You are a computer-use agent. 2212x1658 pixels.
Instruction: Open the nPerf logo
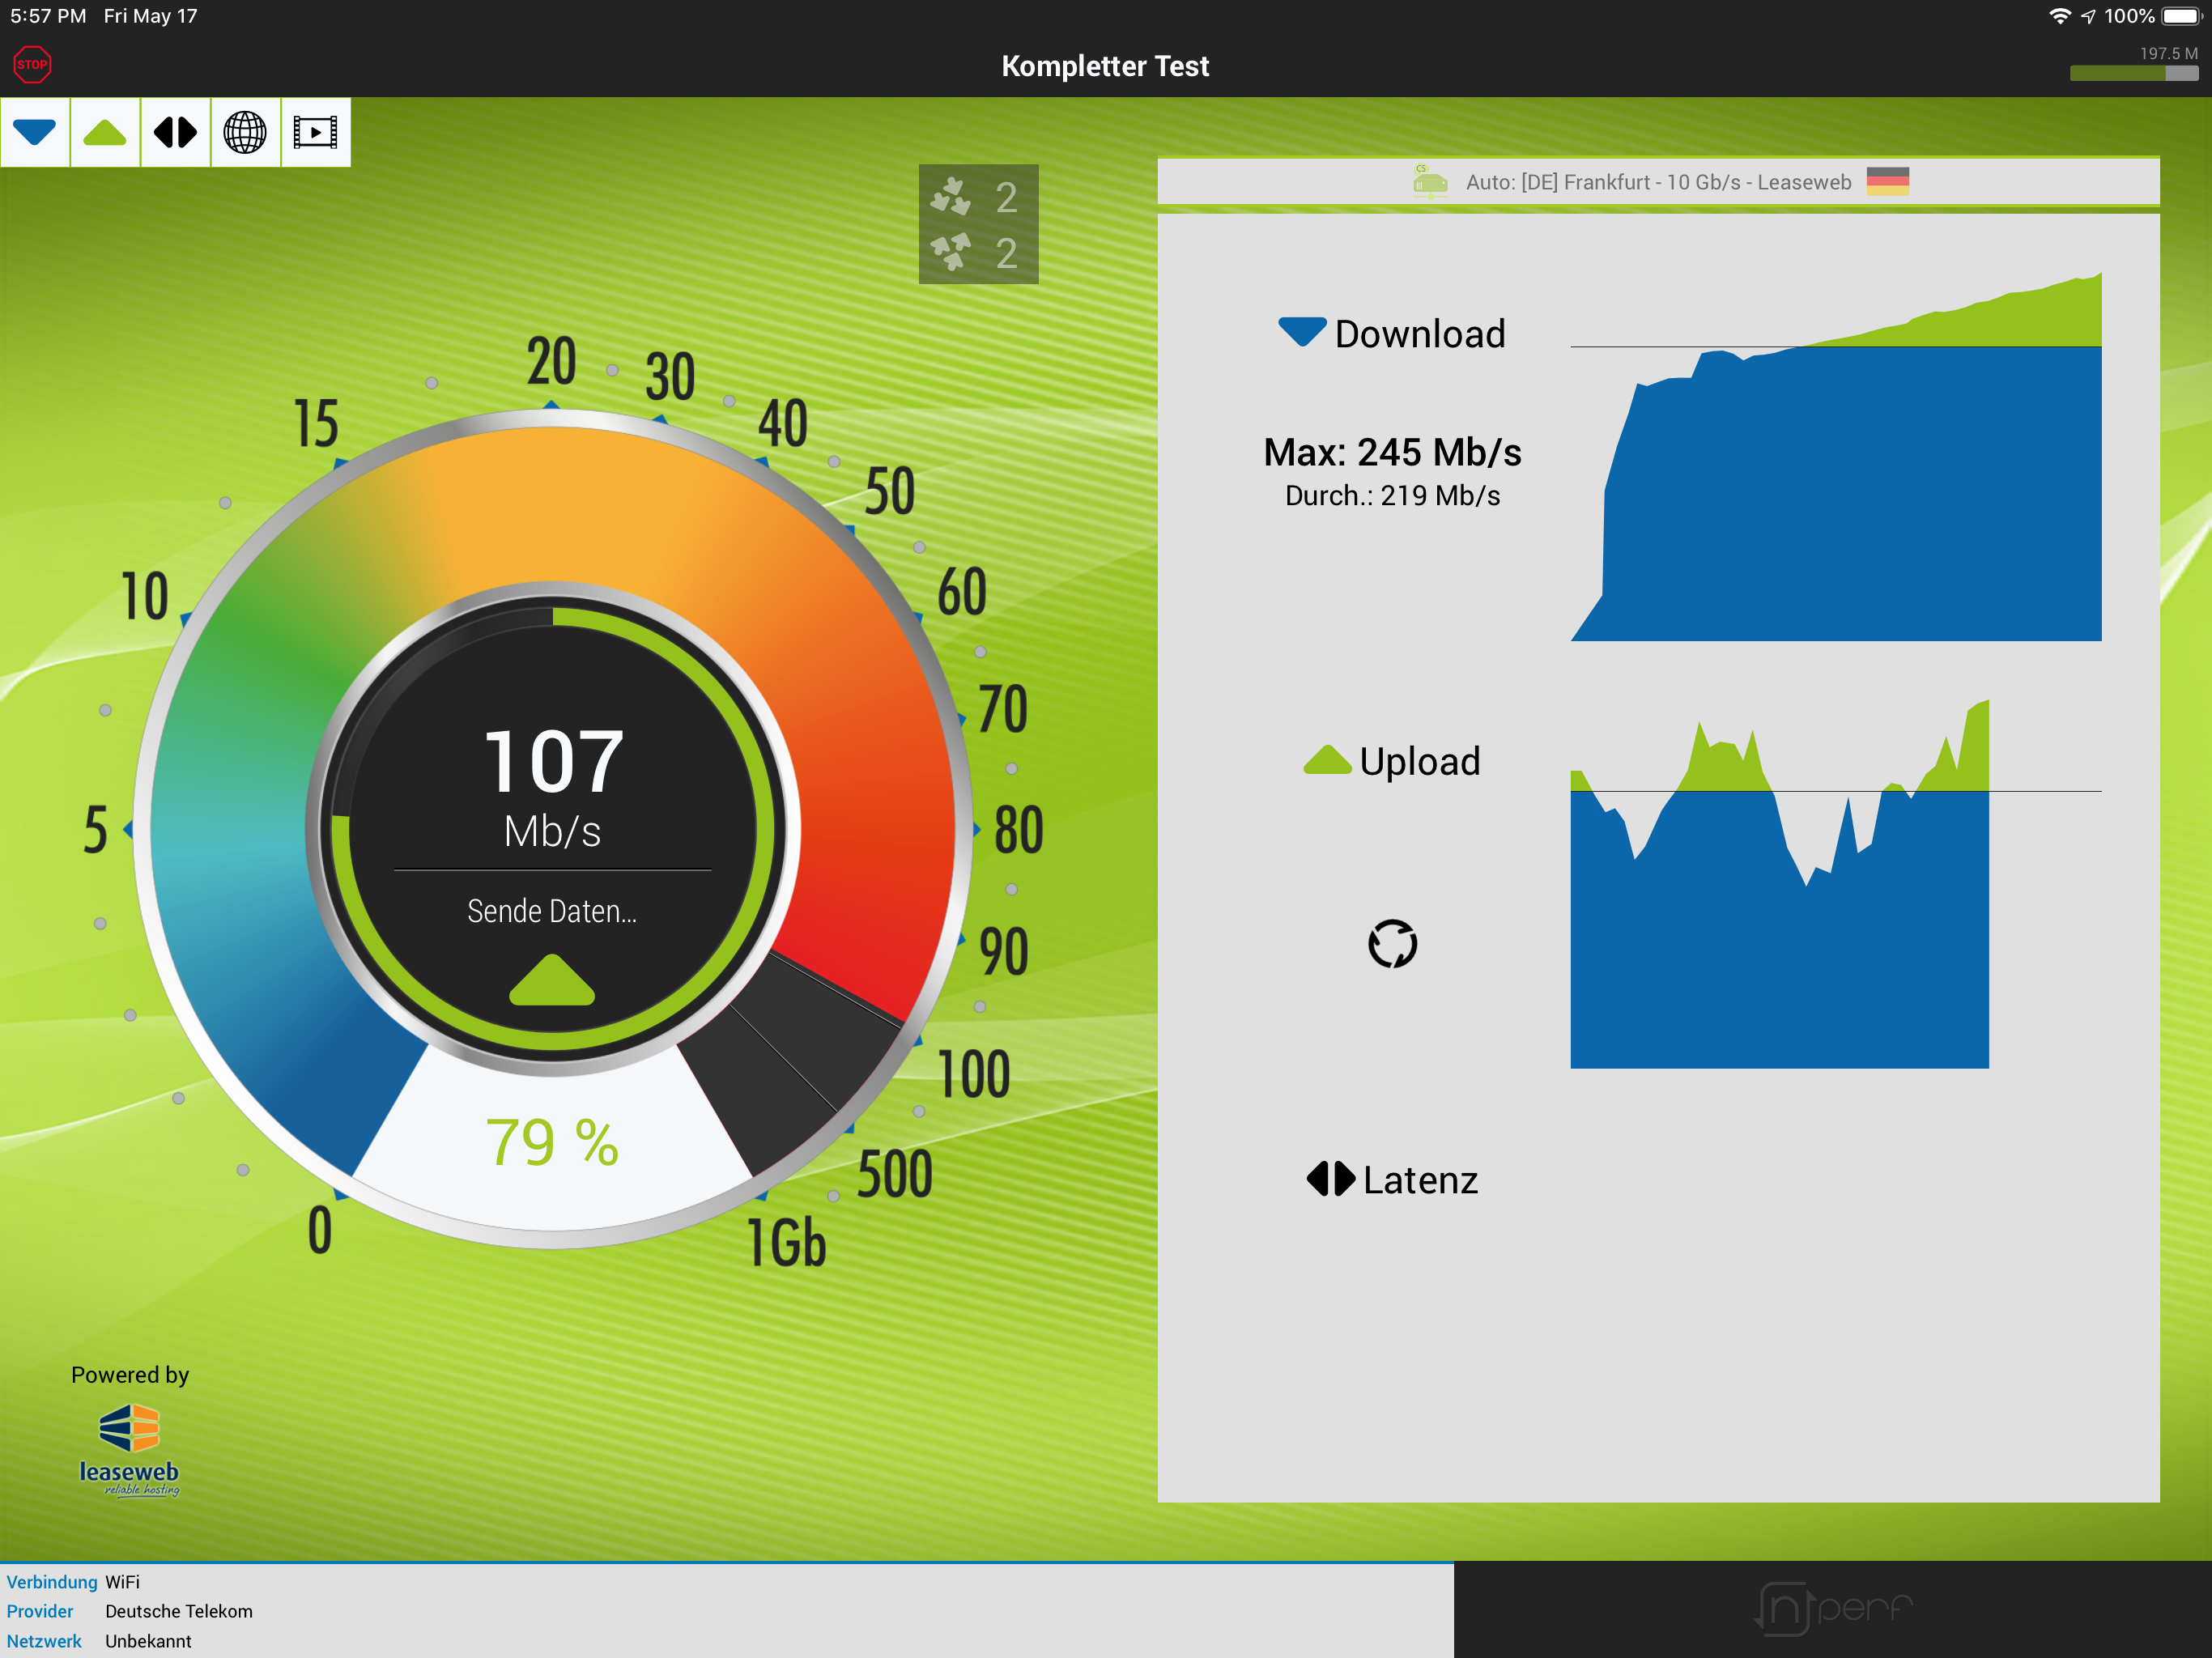tap(1833, 1609)
